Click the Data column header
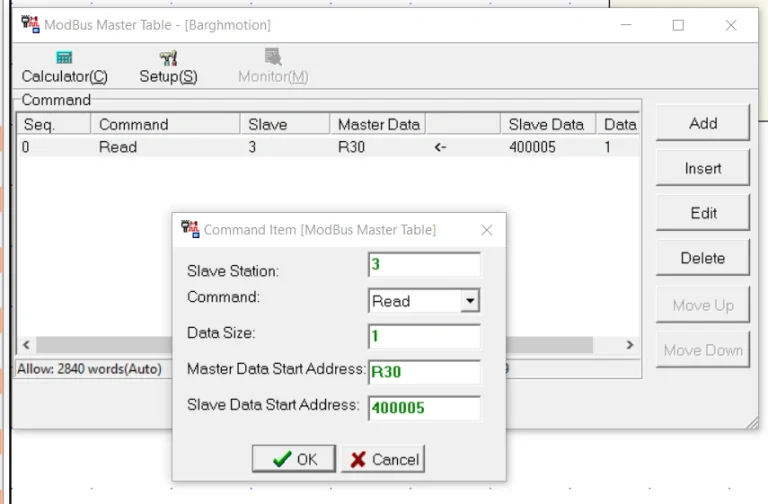 coord(618,124)
